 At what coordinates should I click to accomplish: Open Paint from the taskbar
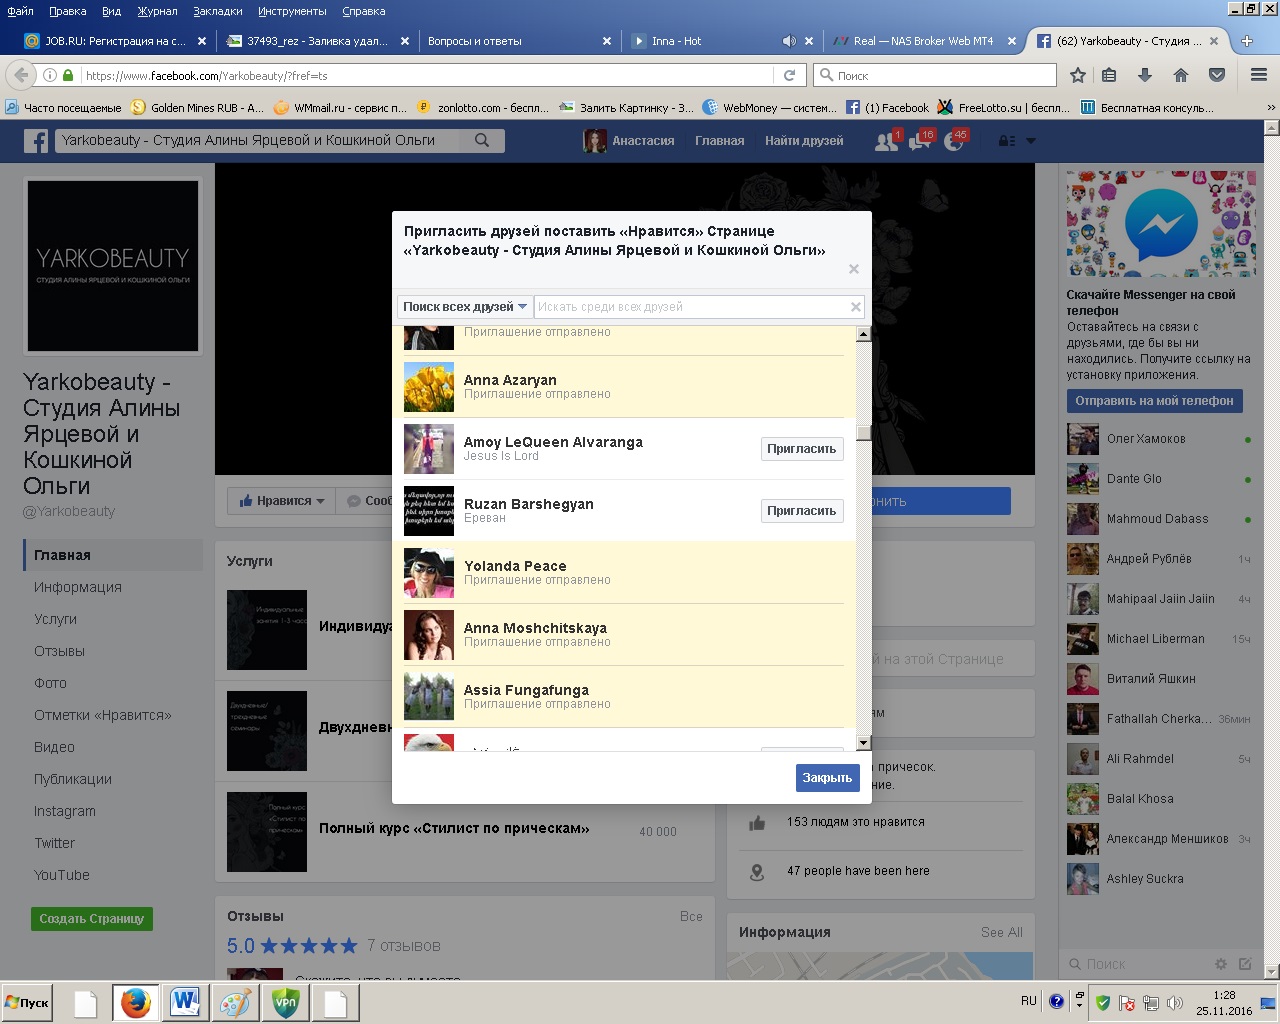pyautogui.click(x=235, y=1002)
